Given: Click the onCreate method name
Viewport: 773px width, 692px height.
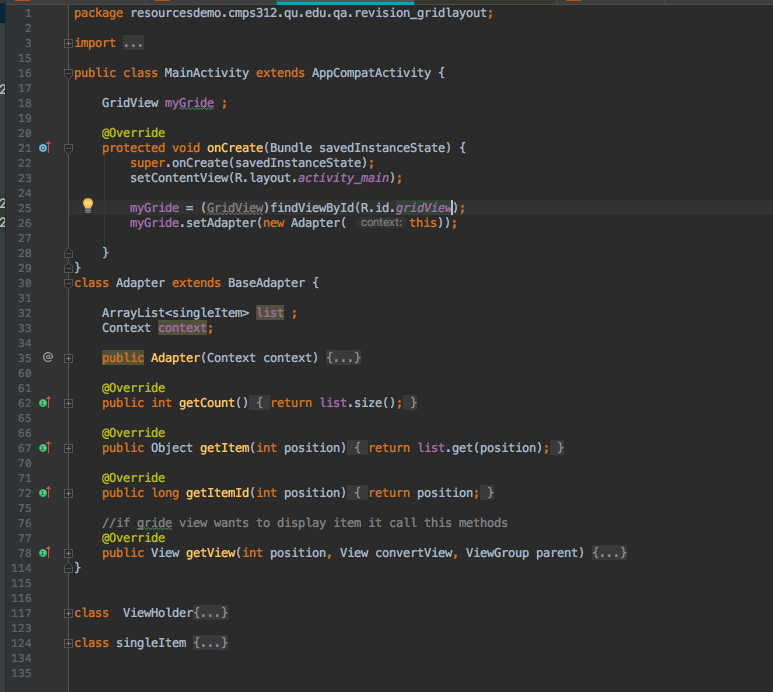Looking at the screenshot, I should tap(235, 148).
